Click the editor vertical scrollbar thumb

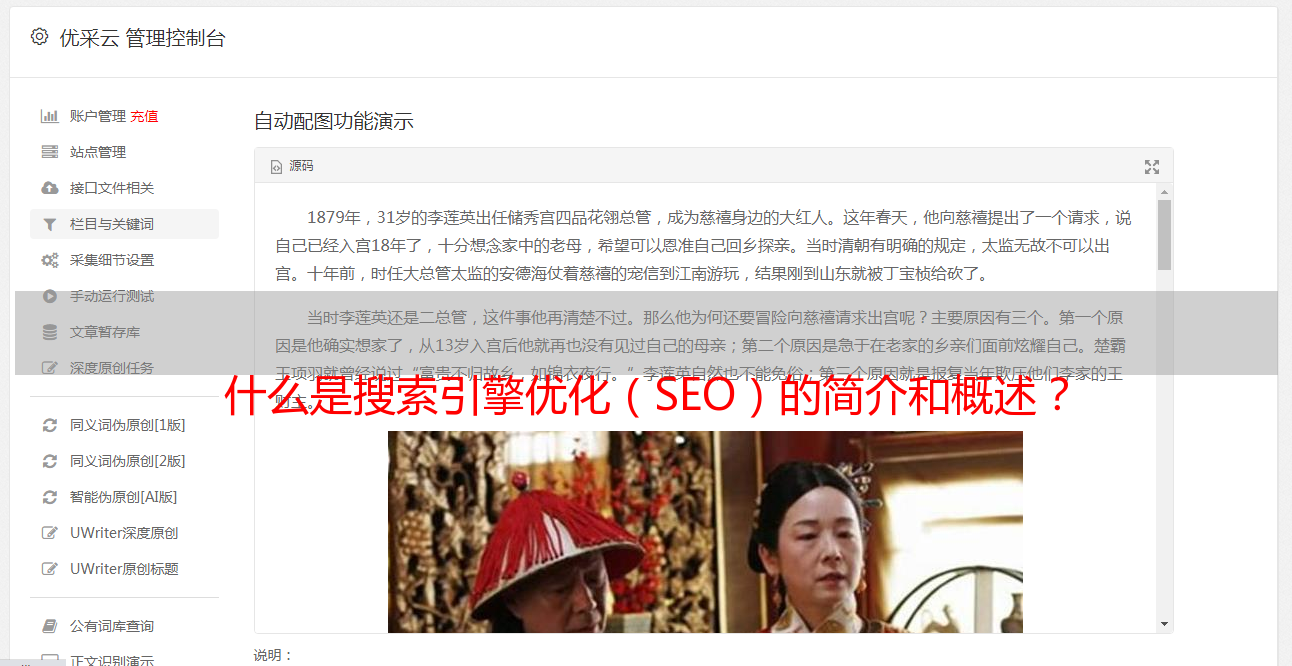pyautogui.click(x=1164, y=235)
